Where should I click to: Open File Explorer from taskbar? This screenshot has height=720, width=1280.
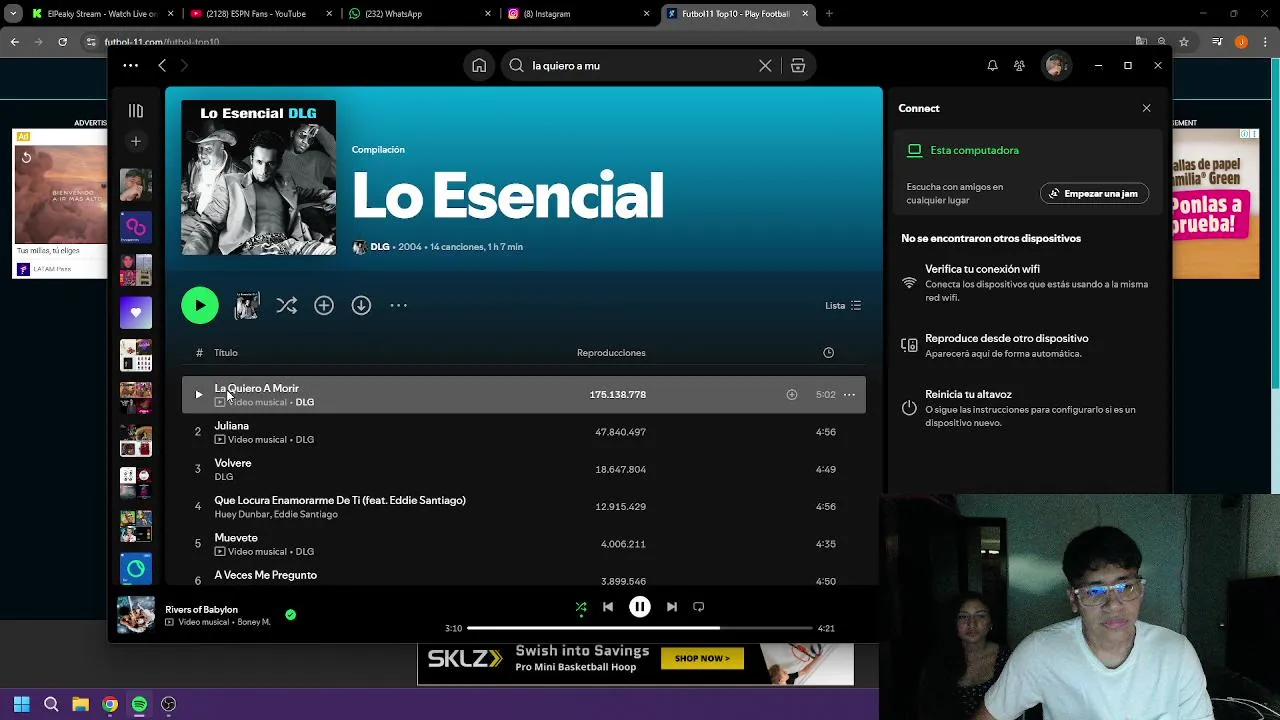tap(81, 704)
